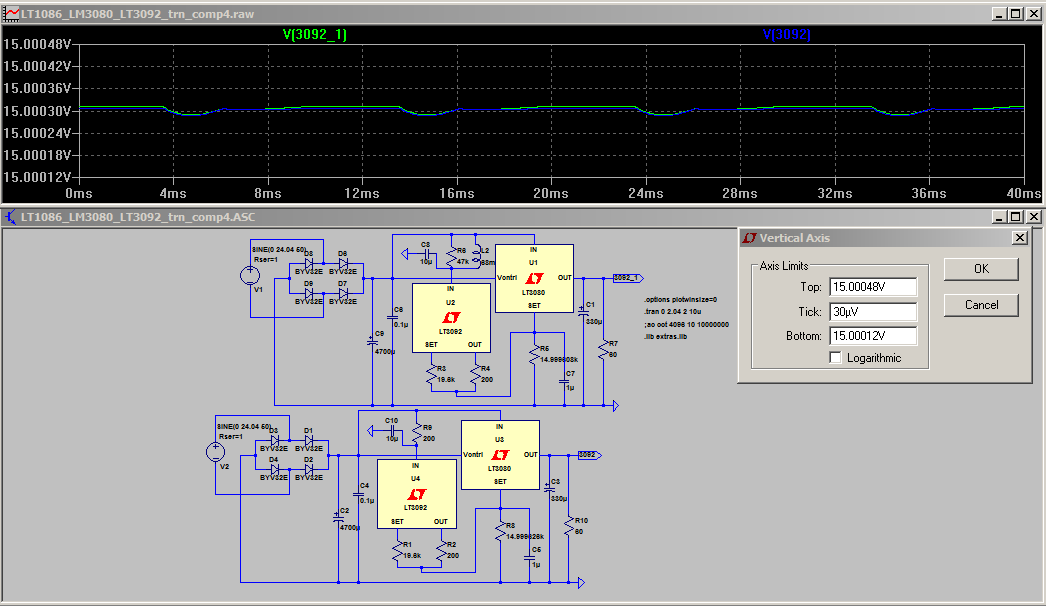Focus the Top axis limit field

[x=873, y=287]
